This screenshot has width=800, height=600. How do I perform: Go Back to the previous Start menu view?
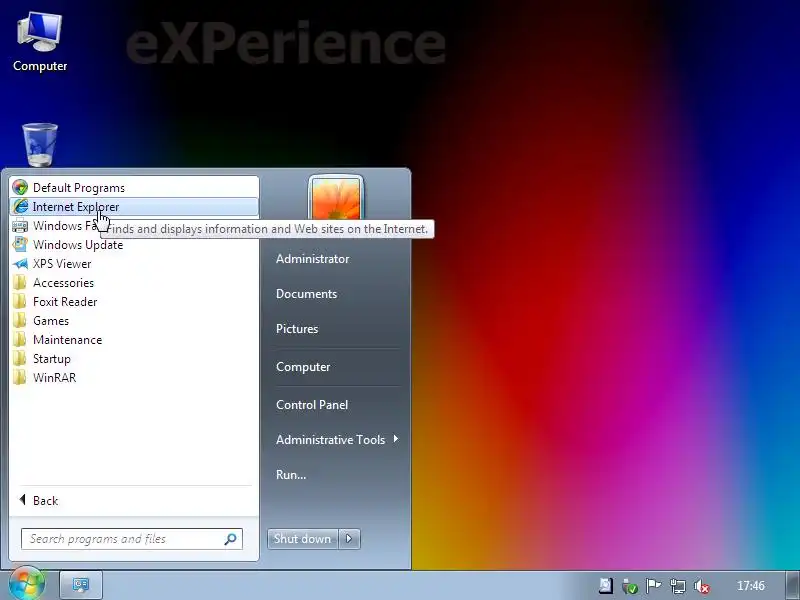(x=134, y=501)
